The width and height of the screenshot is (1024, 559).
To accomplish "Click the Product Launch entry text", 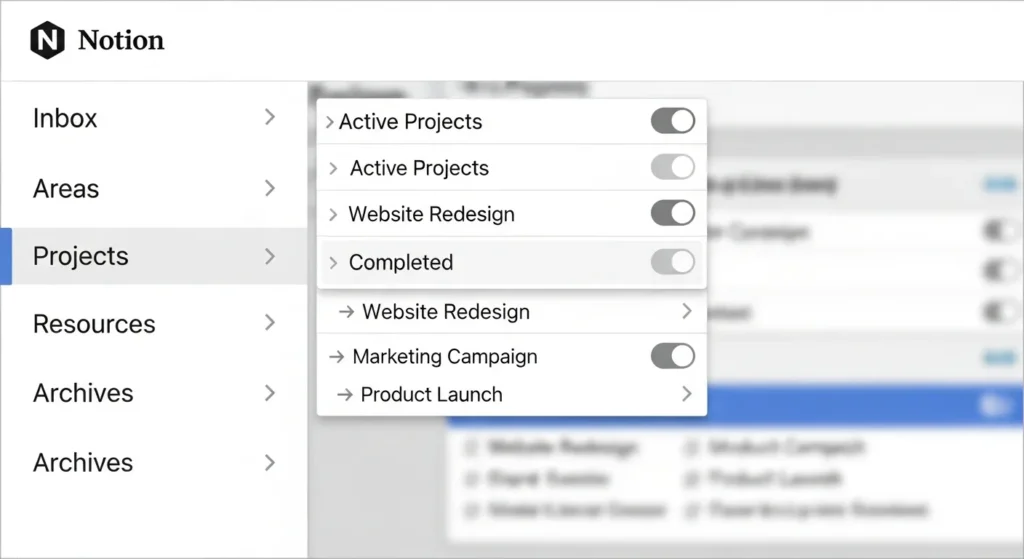I will point(431,395).
